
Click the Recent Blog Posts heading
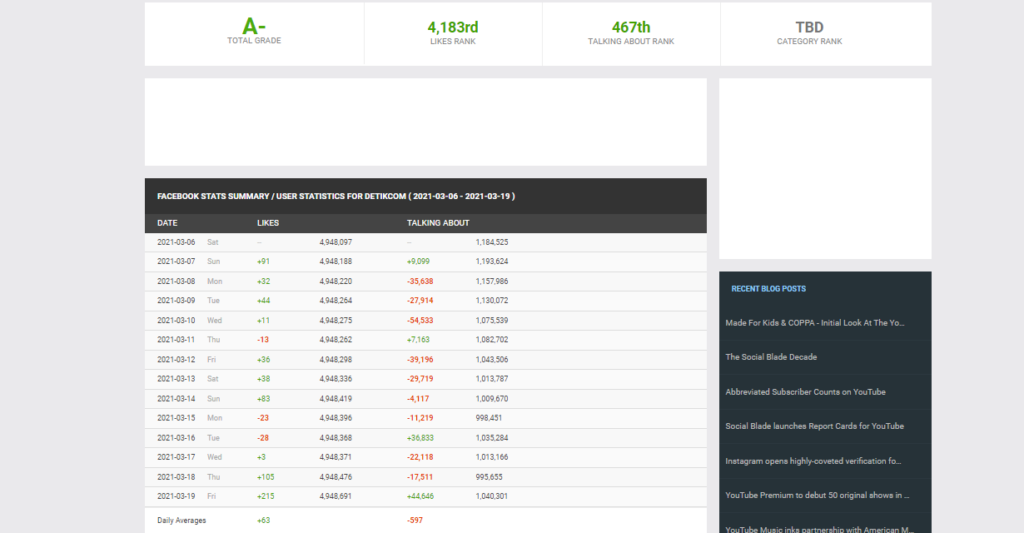point(768,289)
